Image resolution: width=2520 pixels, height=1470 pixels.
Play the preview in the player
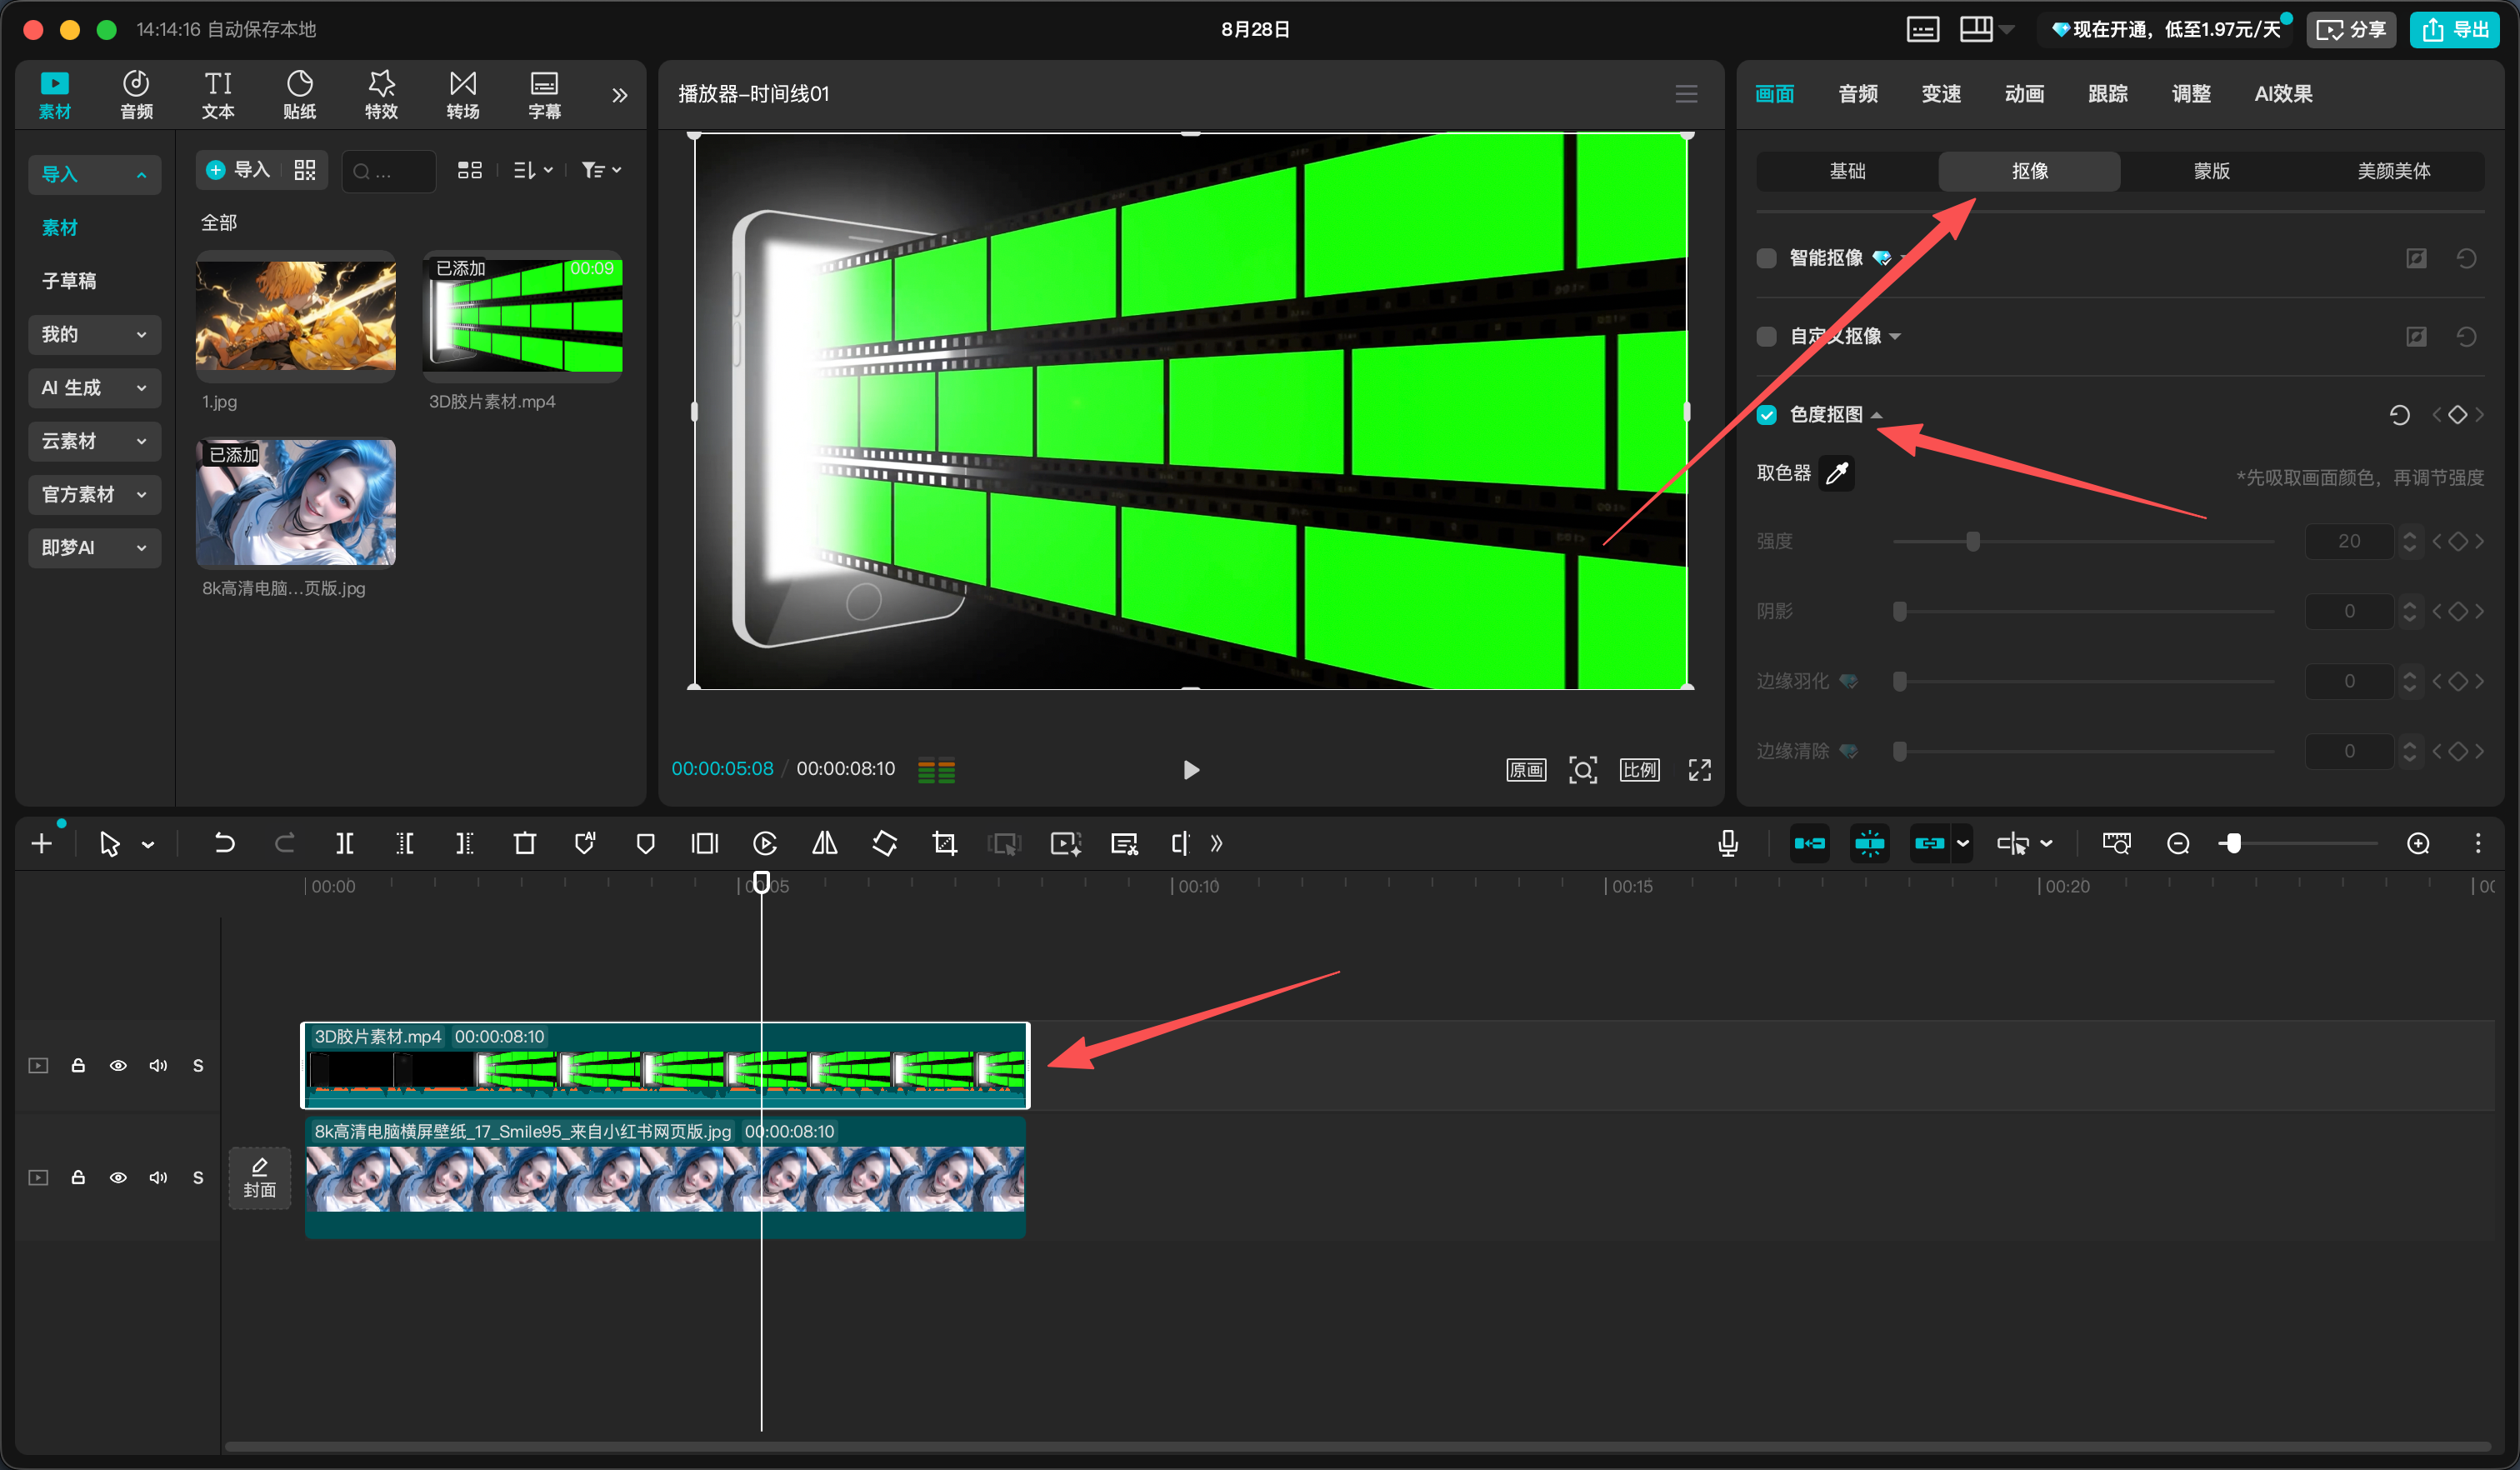coord(1190,769)
